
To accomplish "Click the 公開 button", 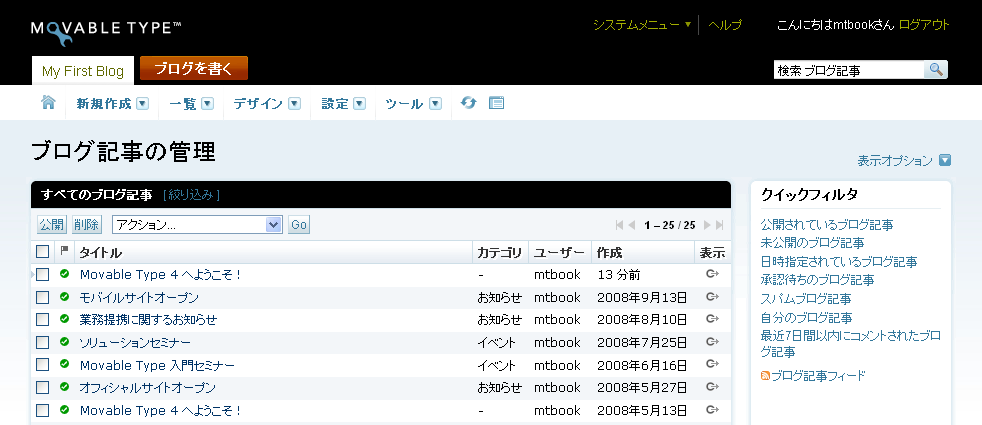I will tap(51, 225).
